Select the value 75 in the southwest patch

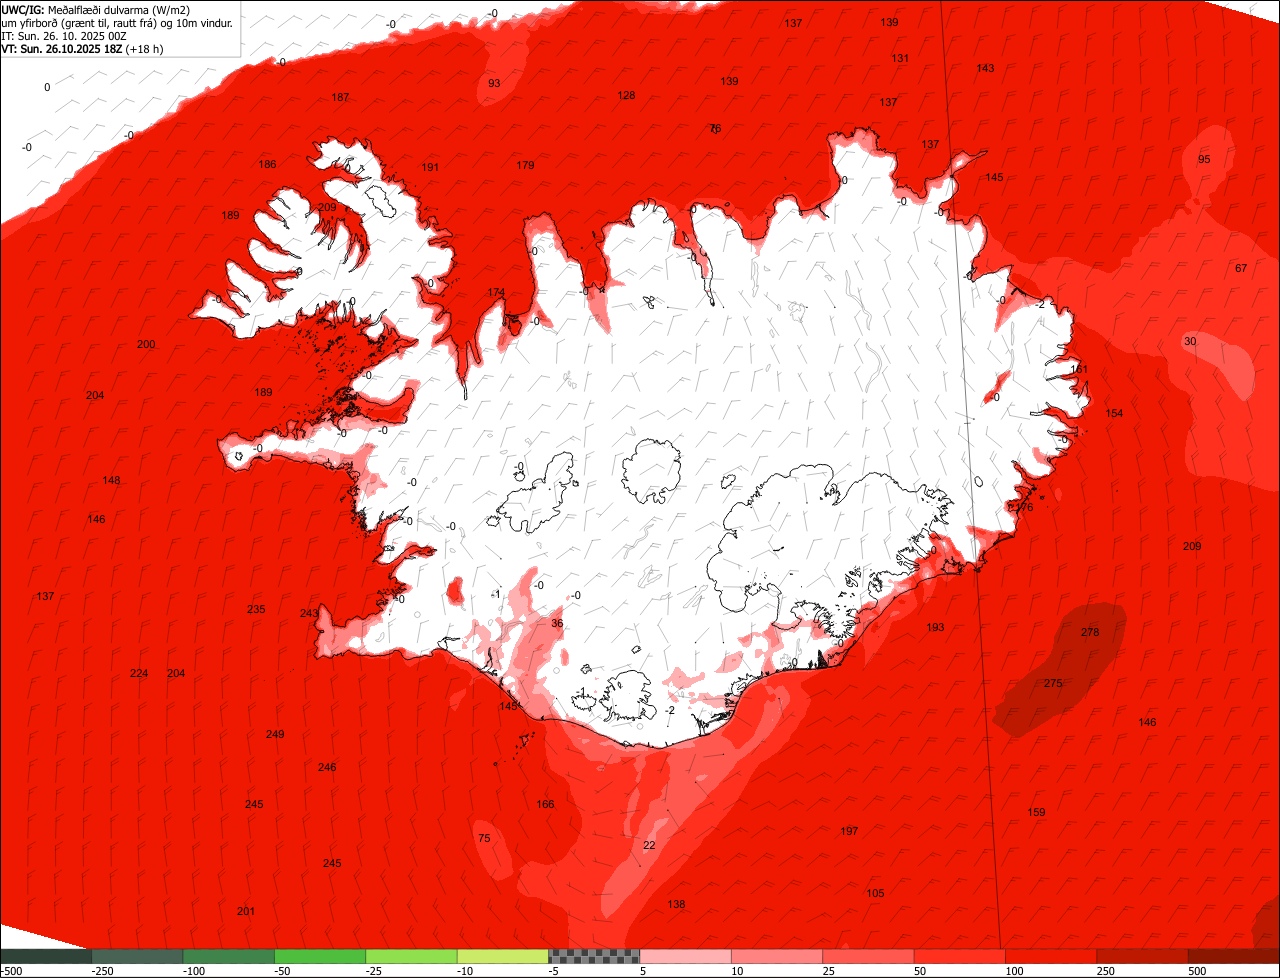(484, 838)
